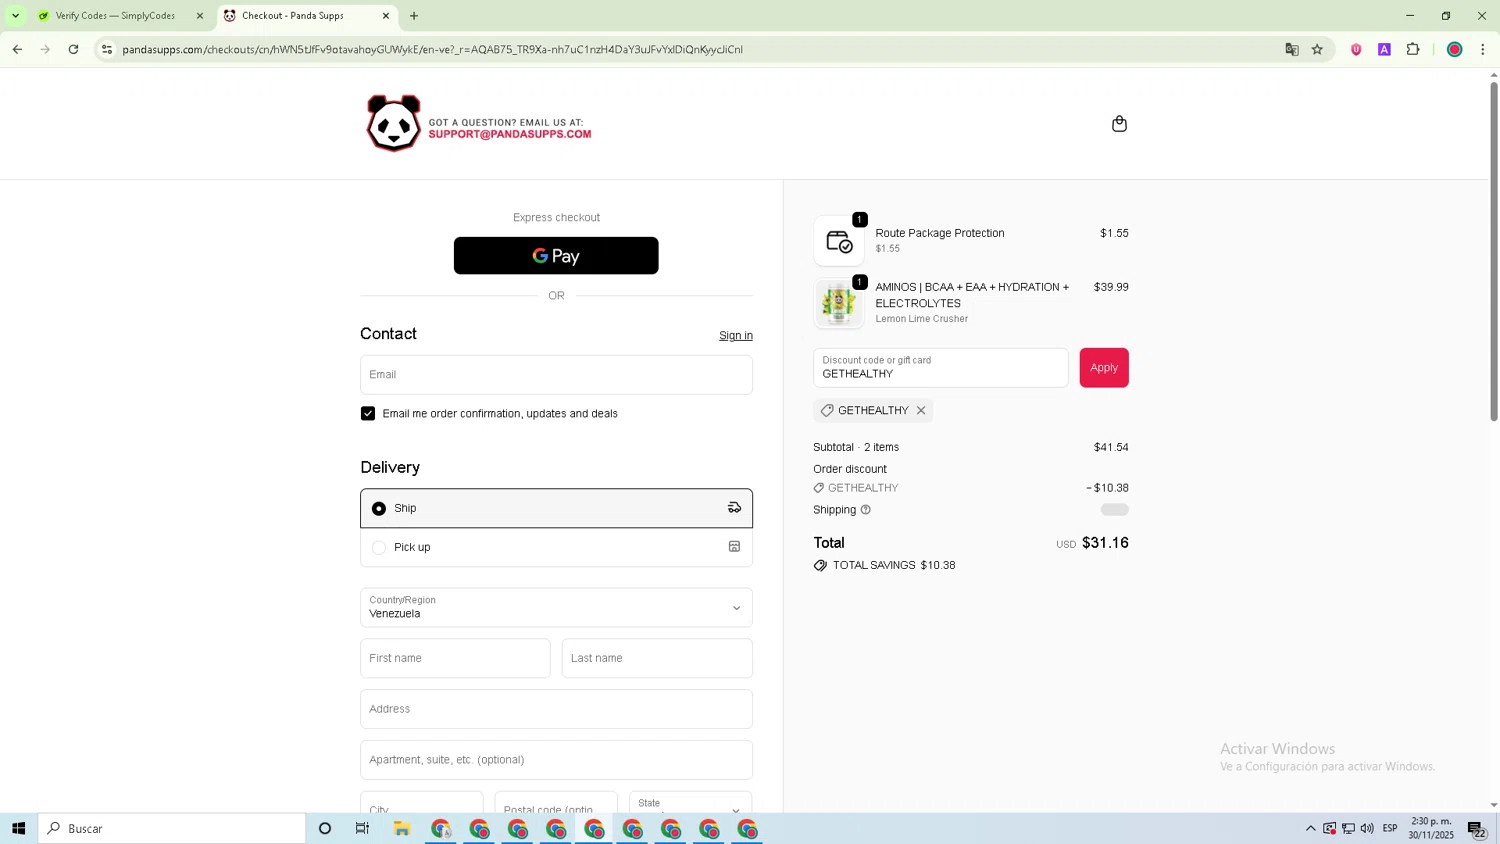Screen dimensions: 1500x844
Task: Open the State dropdown
Action: (x=690, y=802)
